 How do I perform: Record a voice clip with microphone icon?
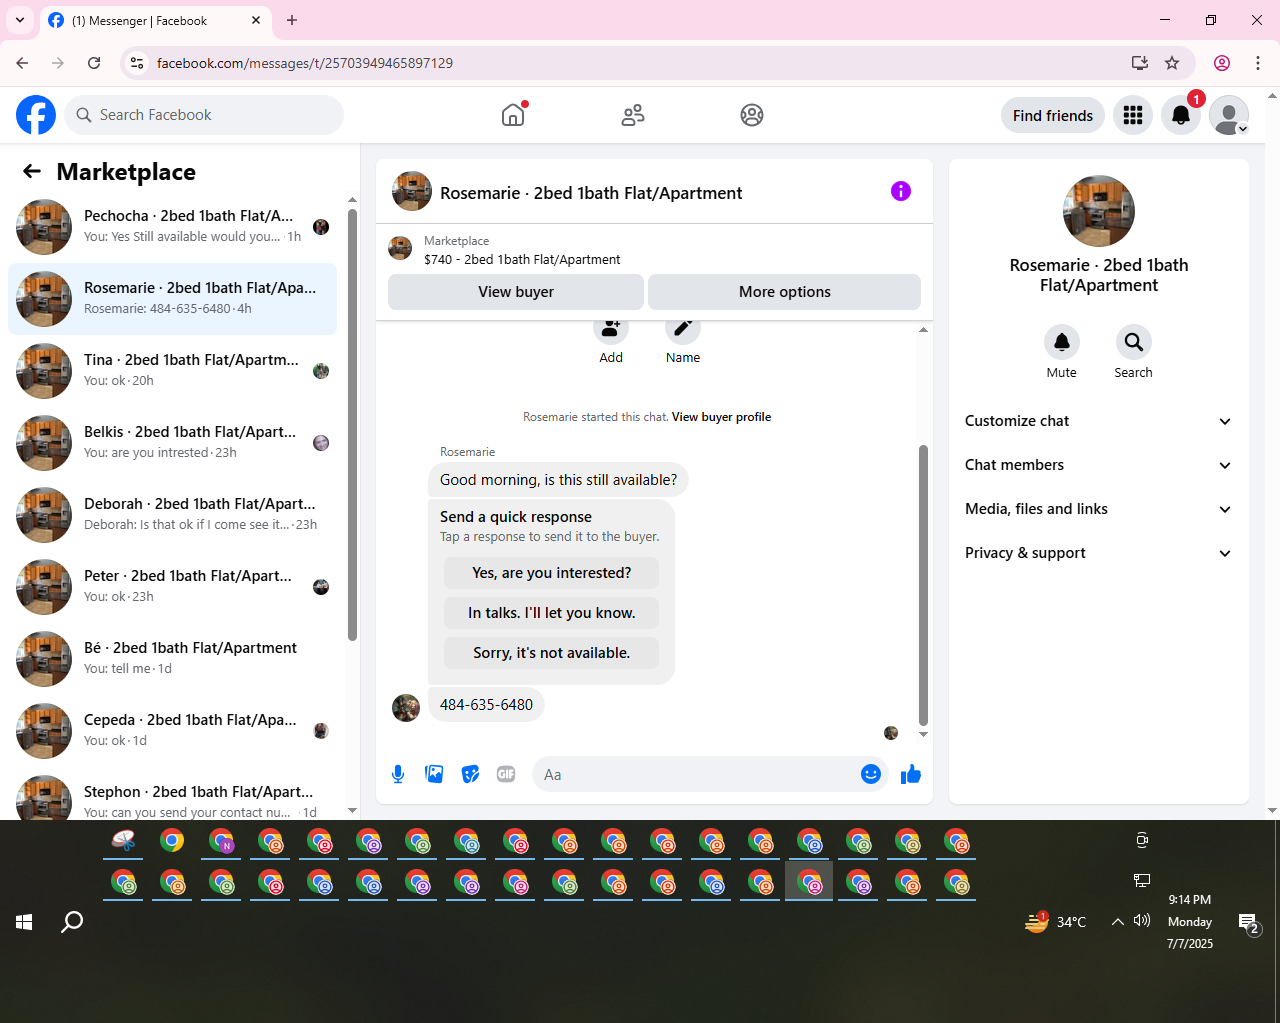click(x=398, y=774)
